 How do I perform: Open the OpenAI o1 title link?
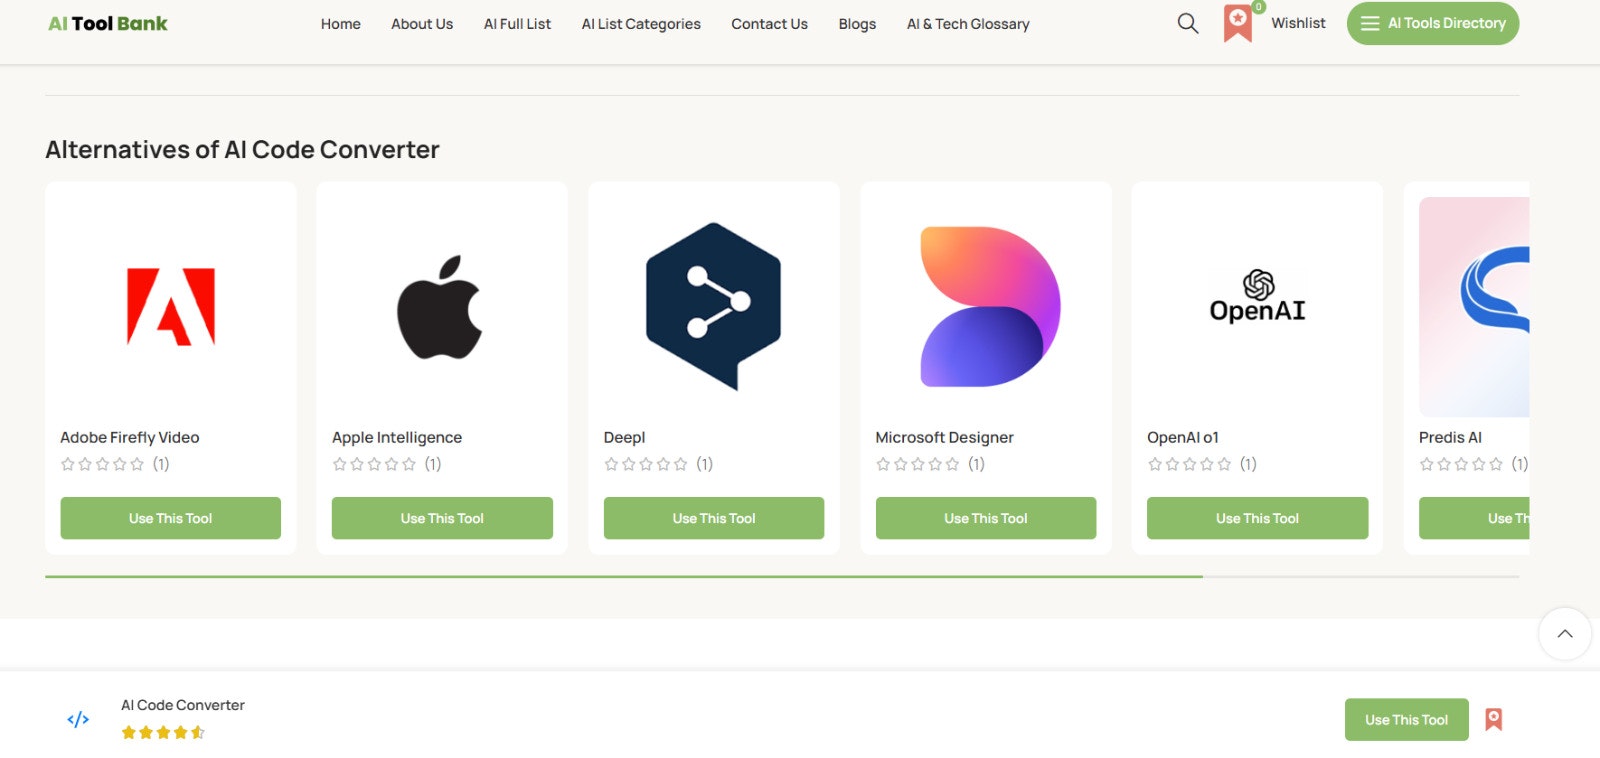click(1183, 437)
